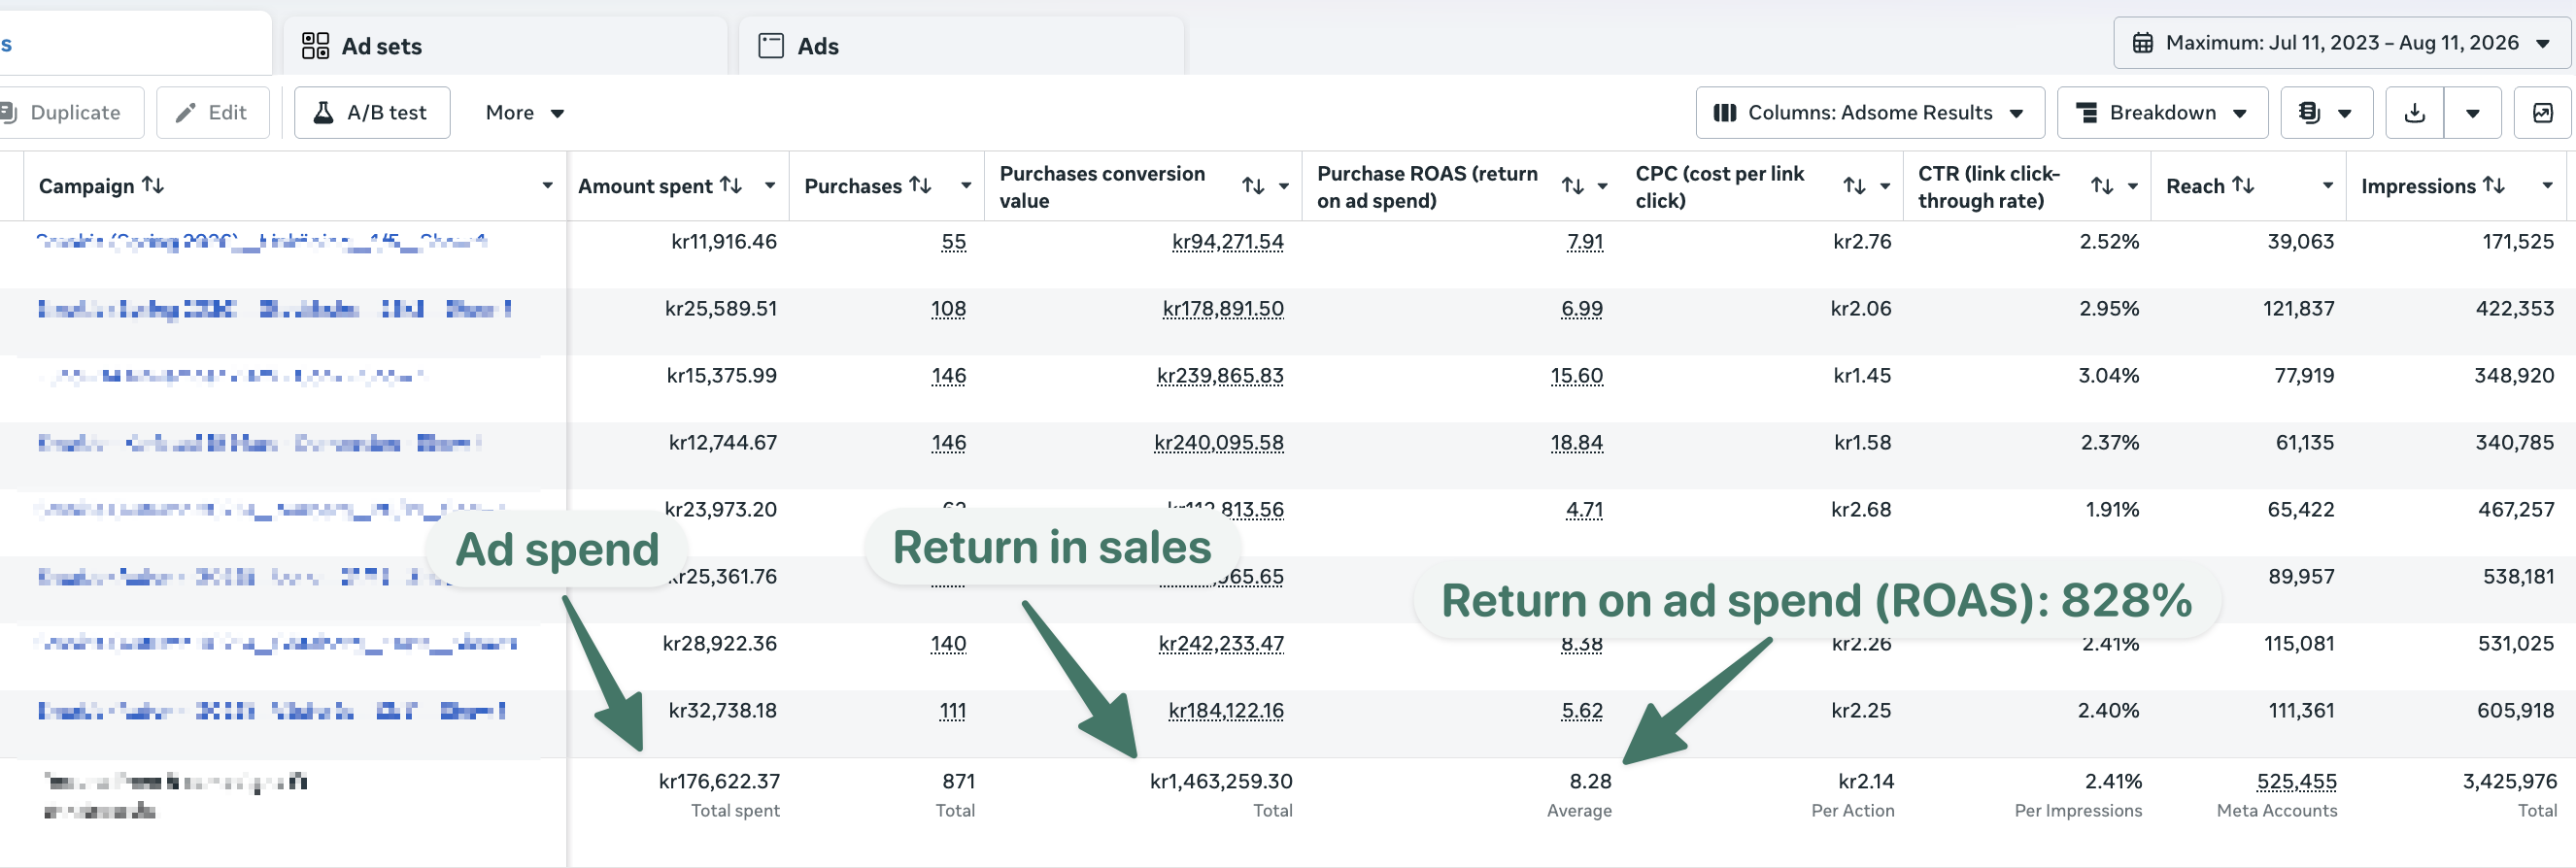This screenshot has height=868, width=2576.
Task: Sort by Purchases arrows
Action: tap(920, 185)
